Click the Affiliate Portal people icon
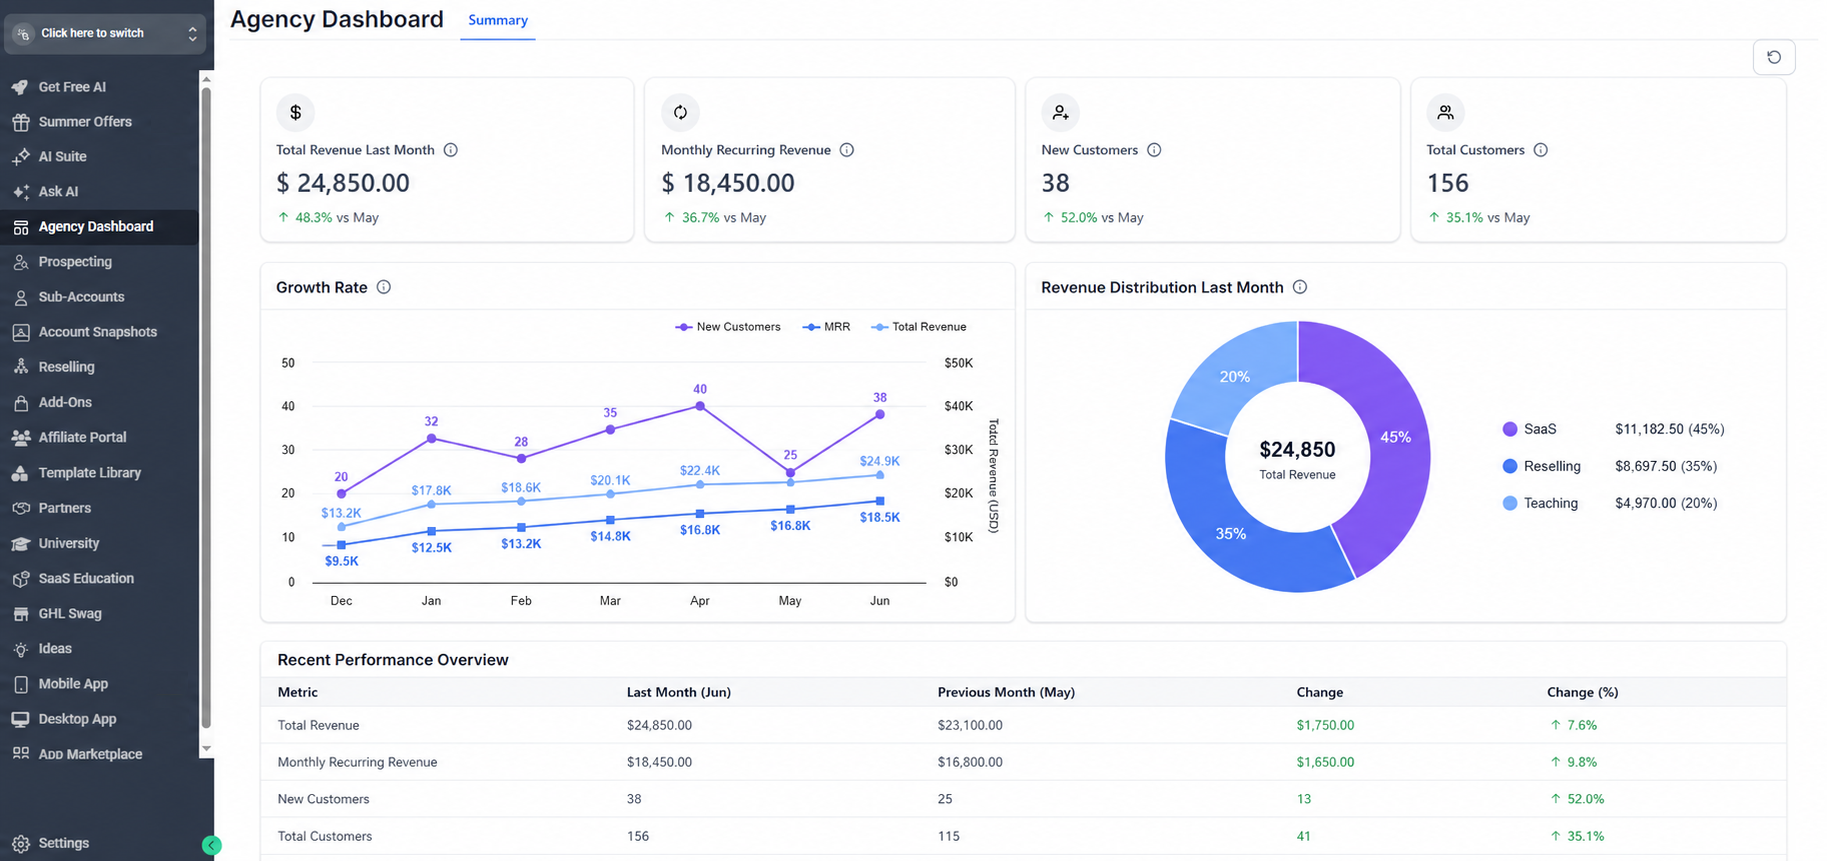This screenshot has height=861, width=1827. [20, 437]
